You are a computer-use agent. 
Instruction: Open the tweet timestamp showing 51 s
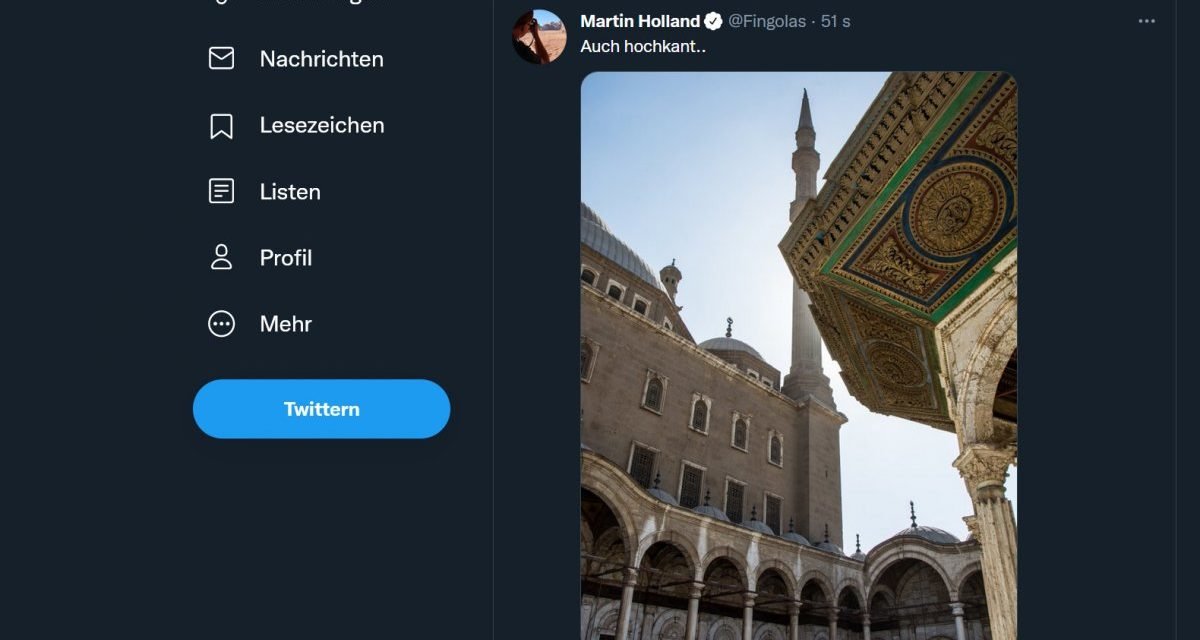[833, 21]
